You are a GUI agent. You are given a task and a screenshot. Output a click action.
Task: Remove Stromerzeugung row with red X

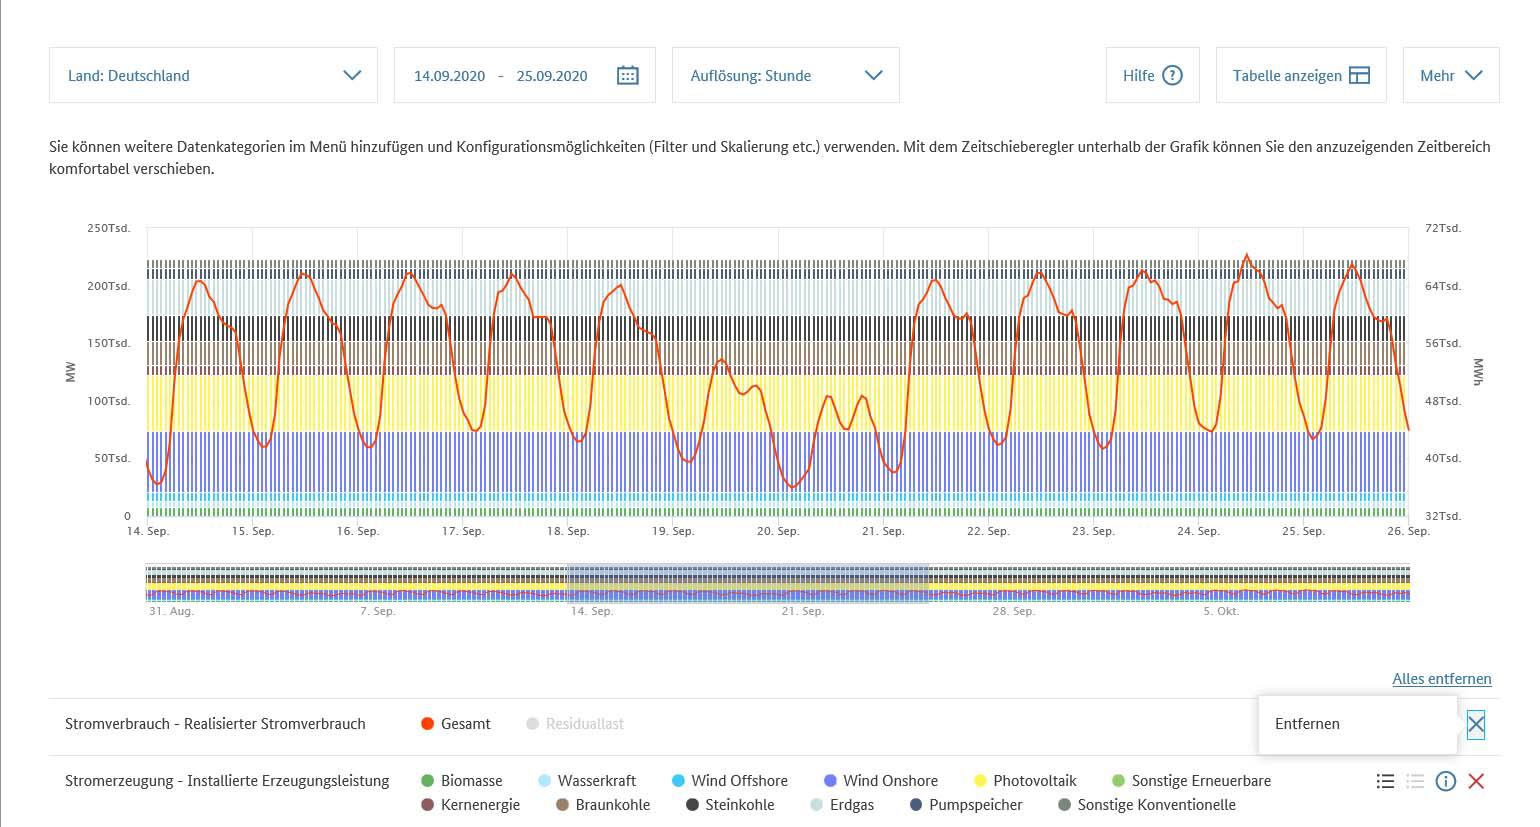(x=1476, y=781)
